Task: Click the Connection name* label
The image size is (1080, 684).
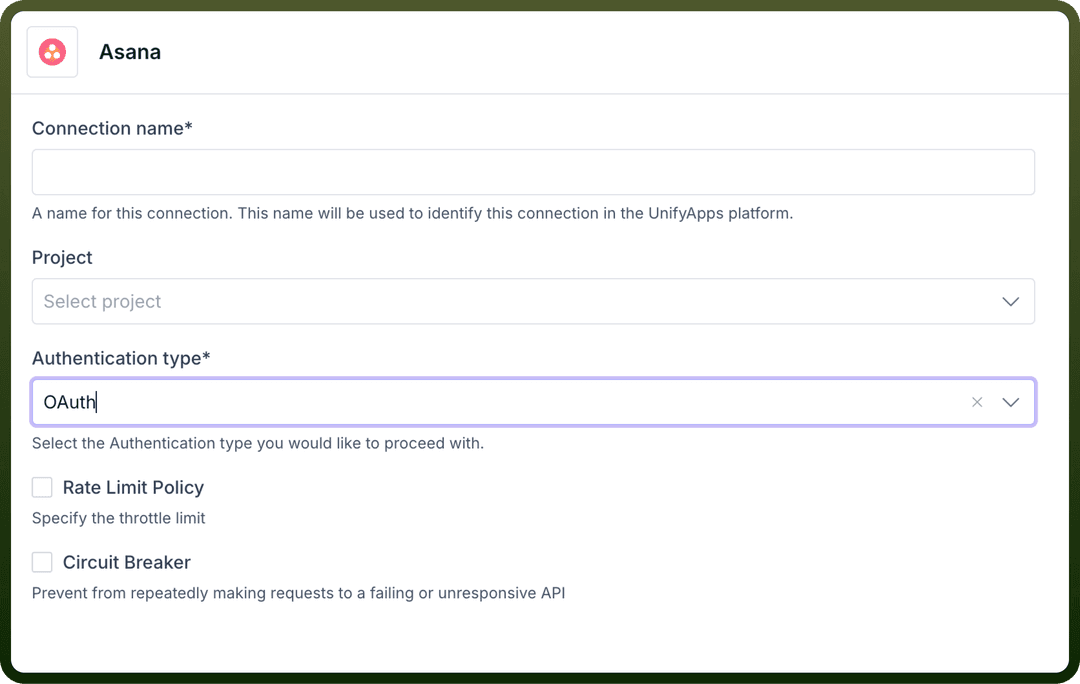Action: (x=112, y=129)
